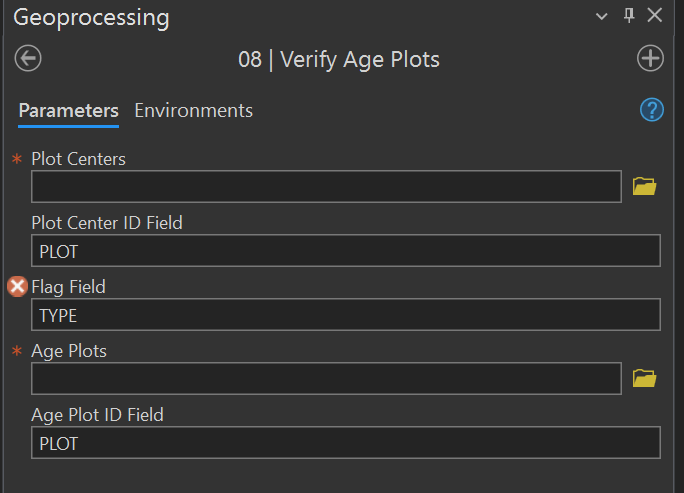Go back with the left arrow button

point(28,59)
